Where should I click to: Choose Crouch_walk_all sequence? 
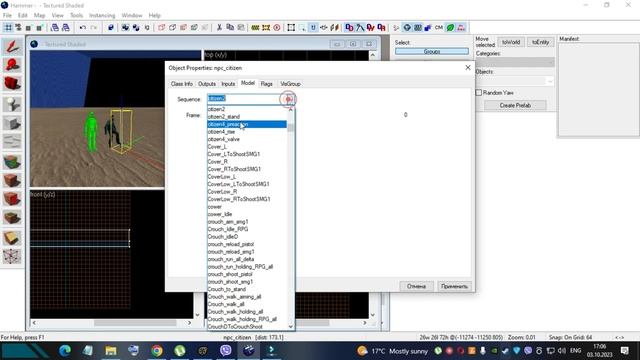[x=247, y=304]
